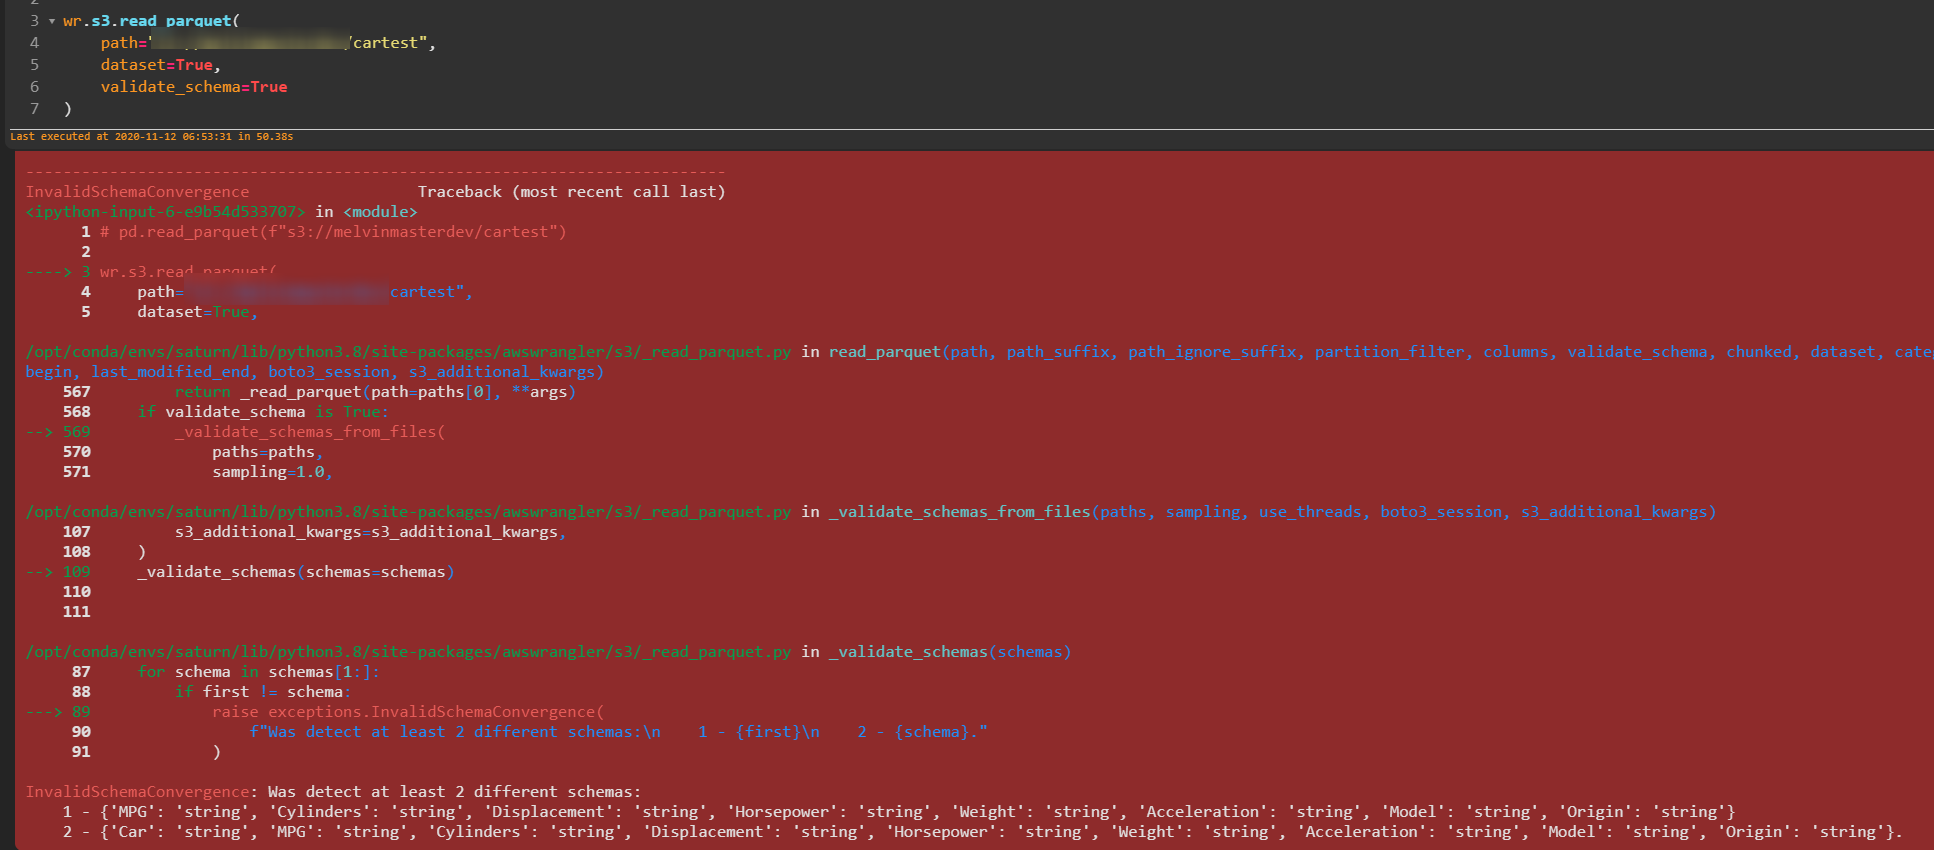Click schema 1 output starting with {'MPG': 'string'

click(918, 812)
